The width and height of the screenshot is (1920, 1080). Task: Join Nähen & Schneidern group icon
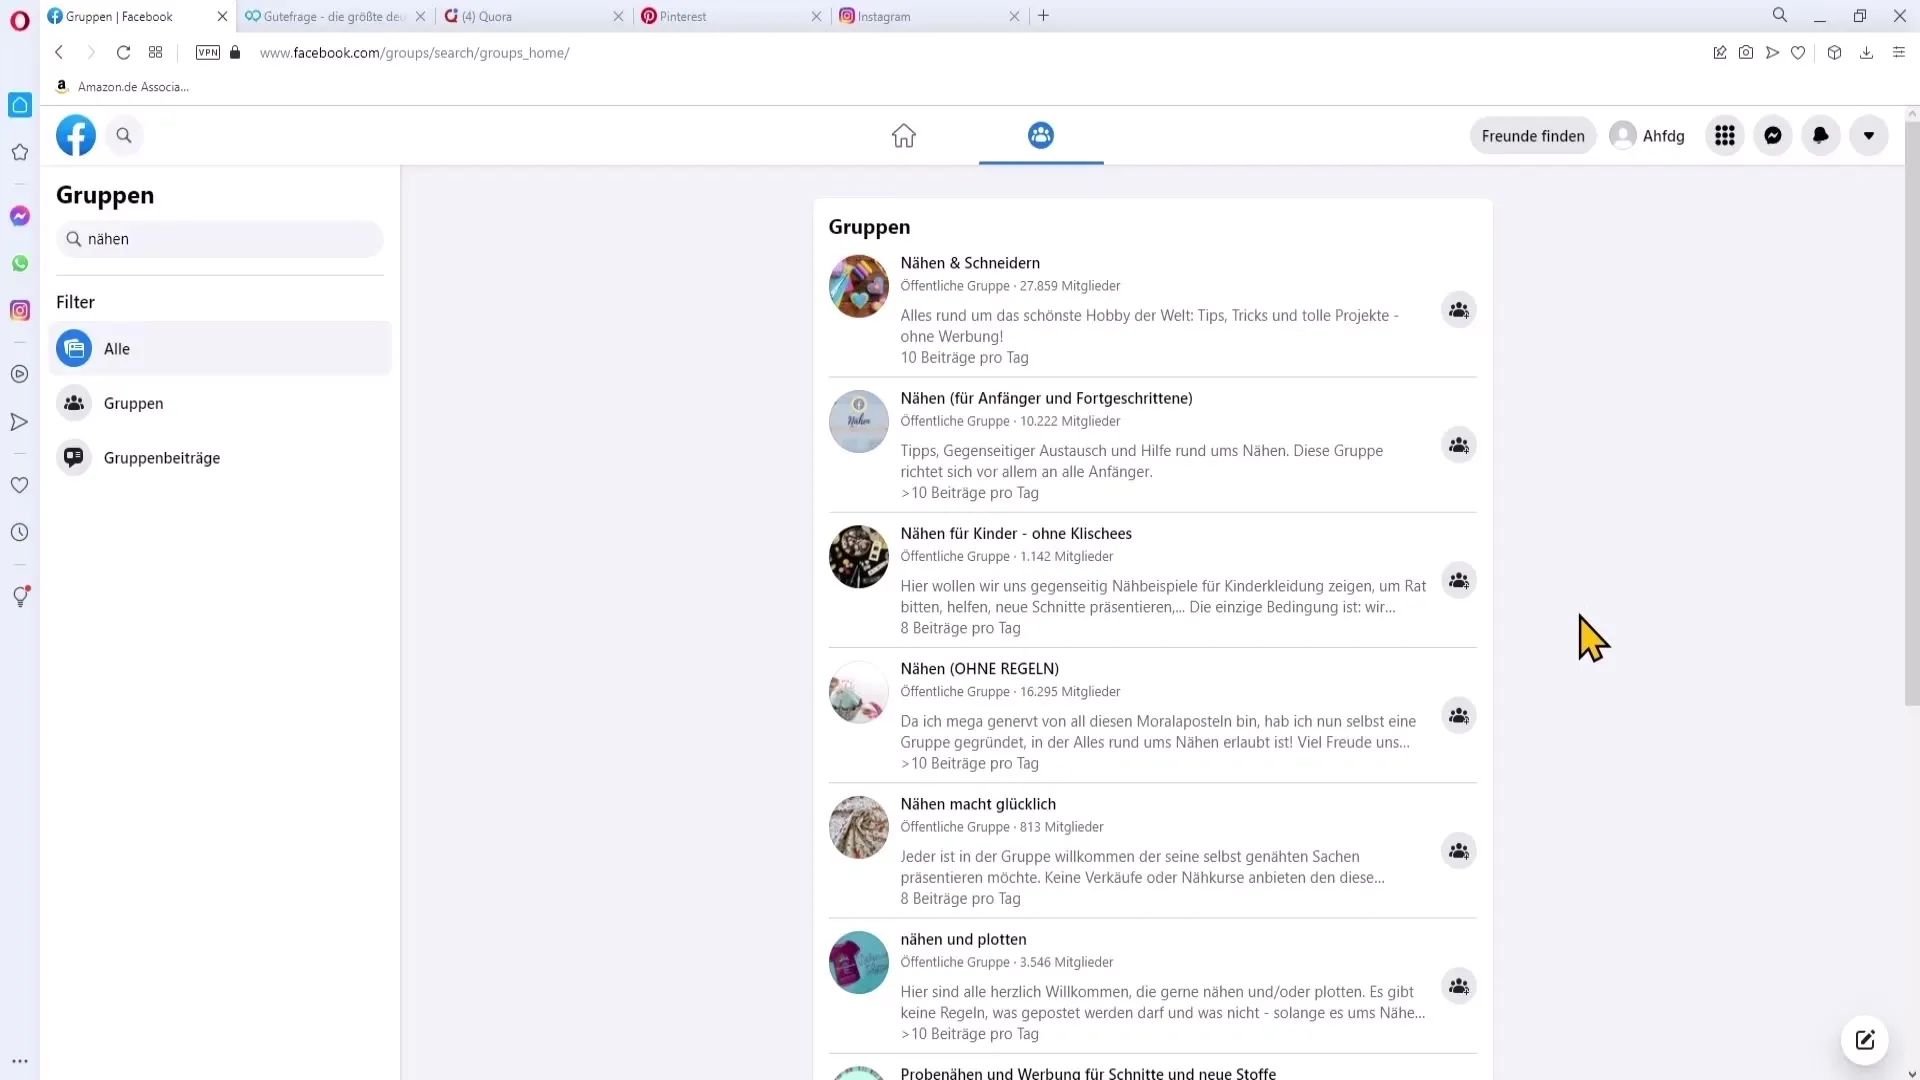pyautogui.click(x=1459, y=310)
